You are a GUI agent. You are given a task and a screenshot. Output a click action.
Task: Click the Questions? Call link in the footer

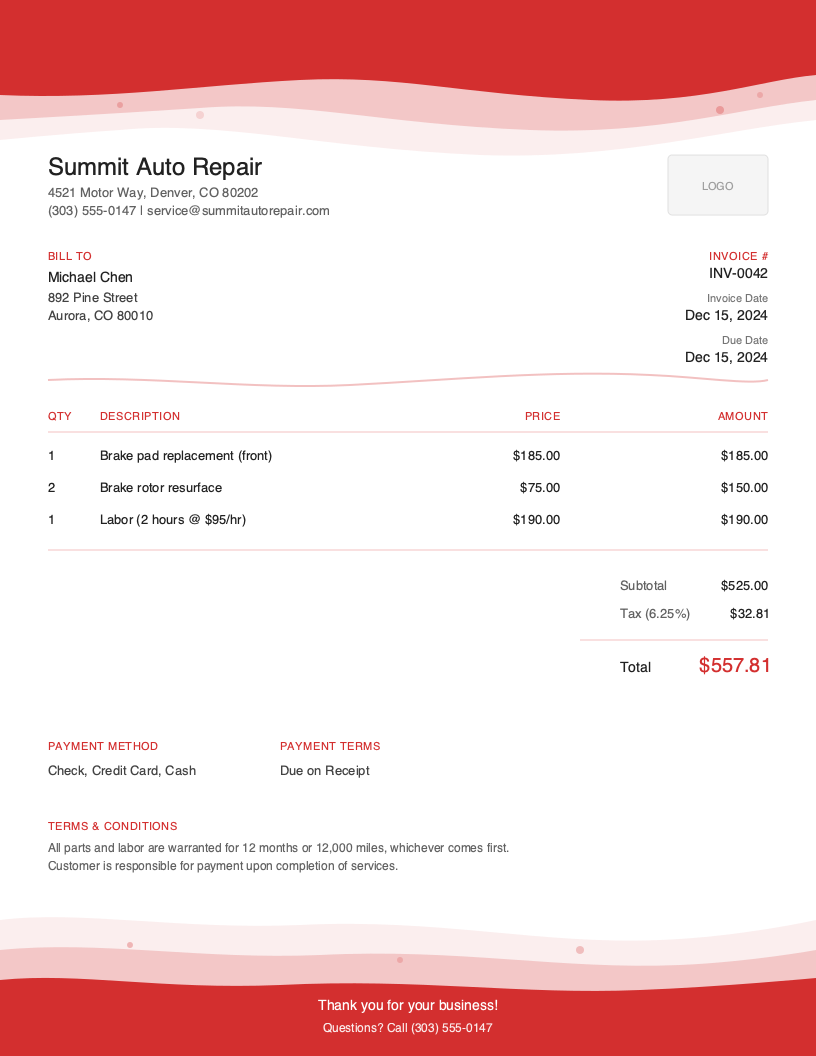[408, 1028]
